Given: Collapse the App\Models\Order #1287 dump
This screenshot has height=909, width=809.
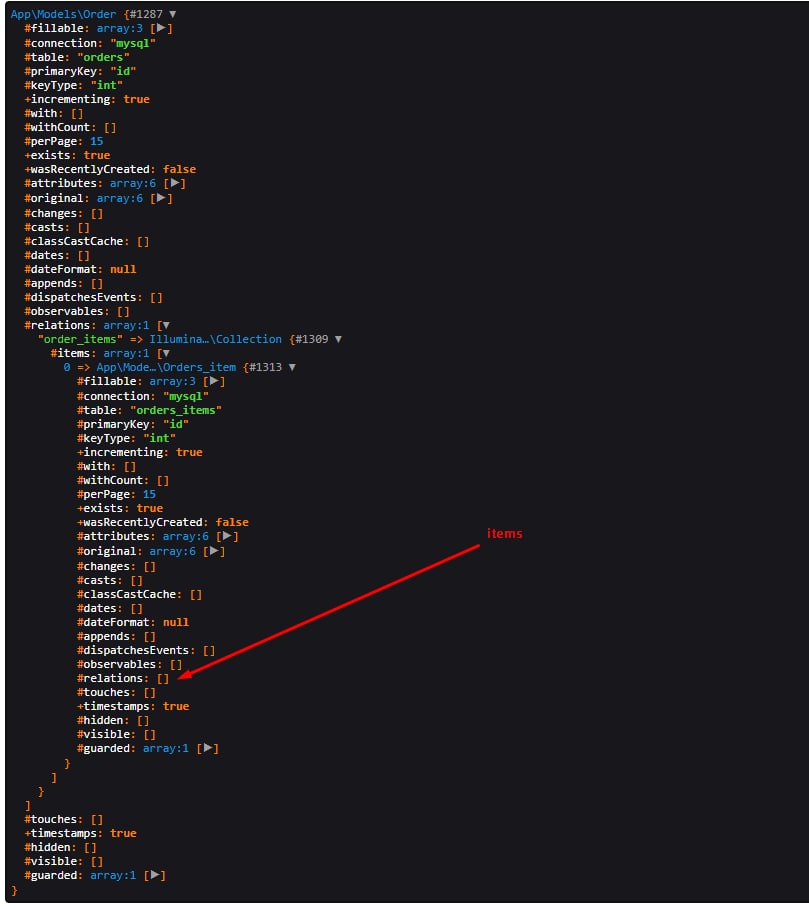Looking at the screenshot, I should tap(173, 14).
